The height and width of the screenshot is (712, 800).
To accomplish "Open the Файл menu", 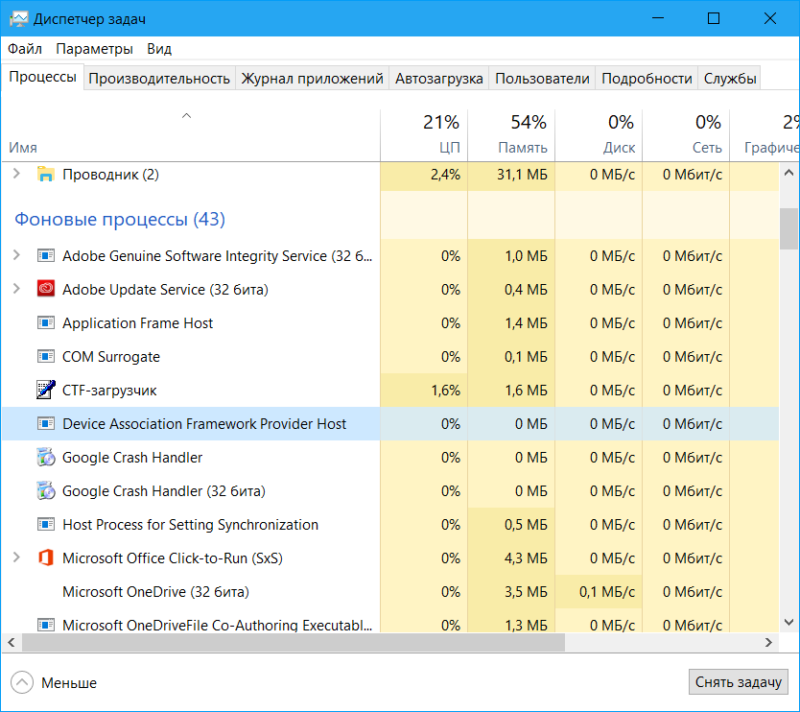I will [x=25, y=49].
